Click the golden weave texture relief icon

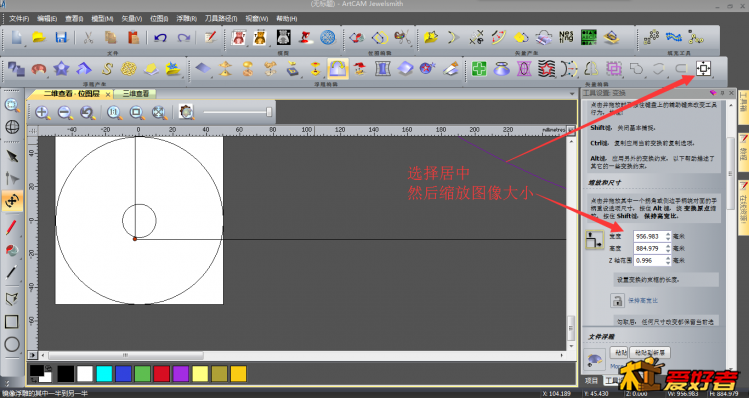tap(128, 69)
